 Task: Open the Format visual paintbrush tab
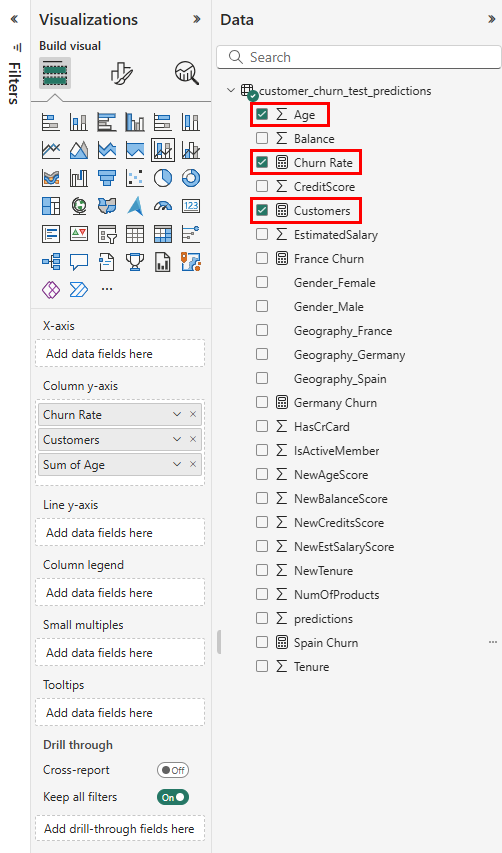121,73
